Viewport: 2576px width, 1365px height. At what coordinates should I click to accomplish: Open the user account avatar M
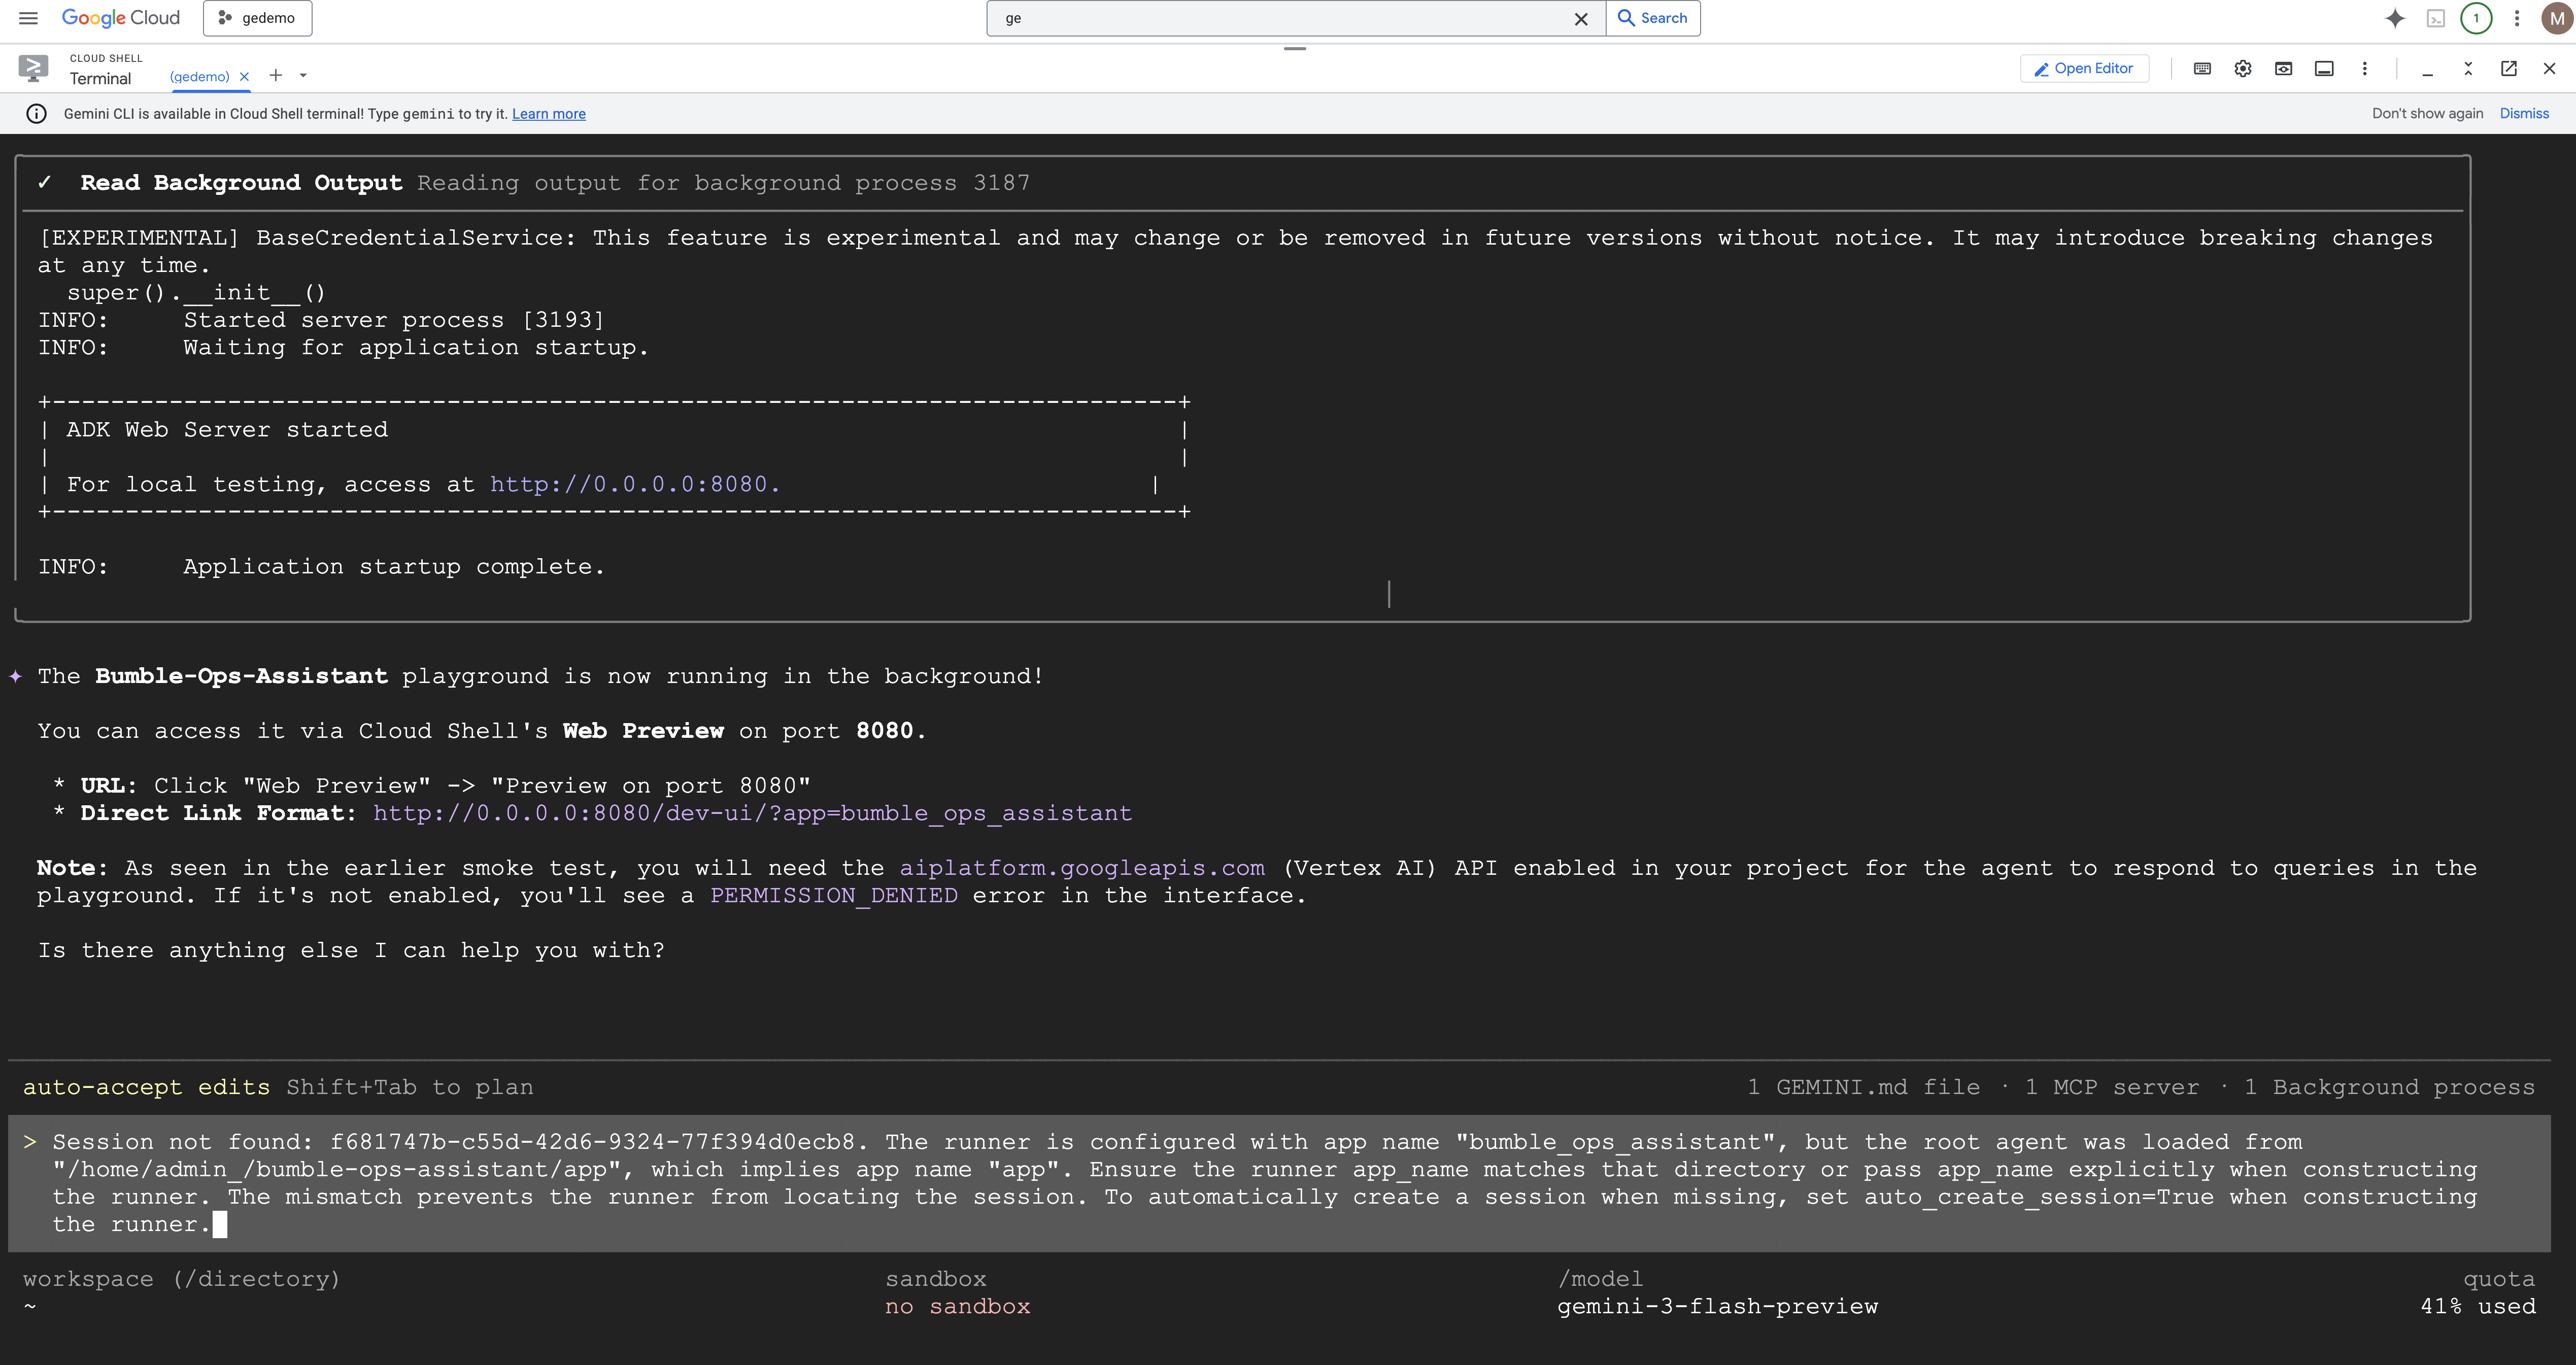2557,18
